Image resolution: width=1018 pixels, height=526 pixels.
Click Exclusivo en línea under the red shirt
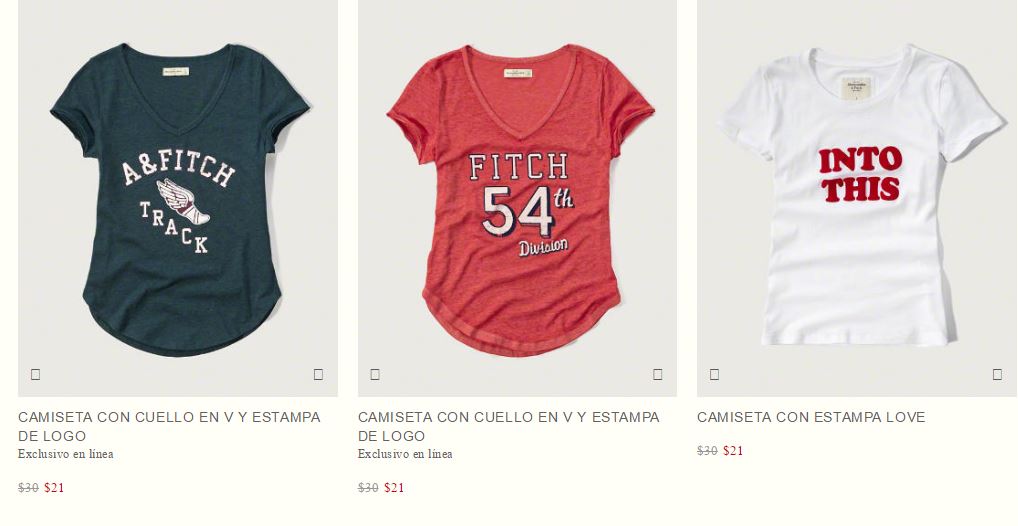pyautogui.click(x=405, y=454)
